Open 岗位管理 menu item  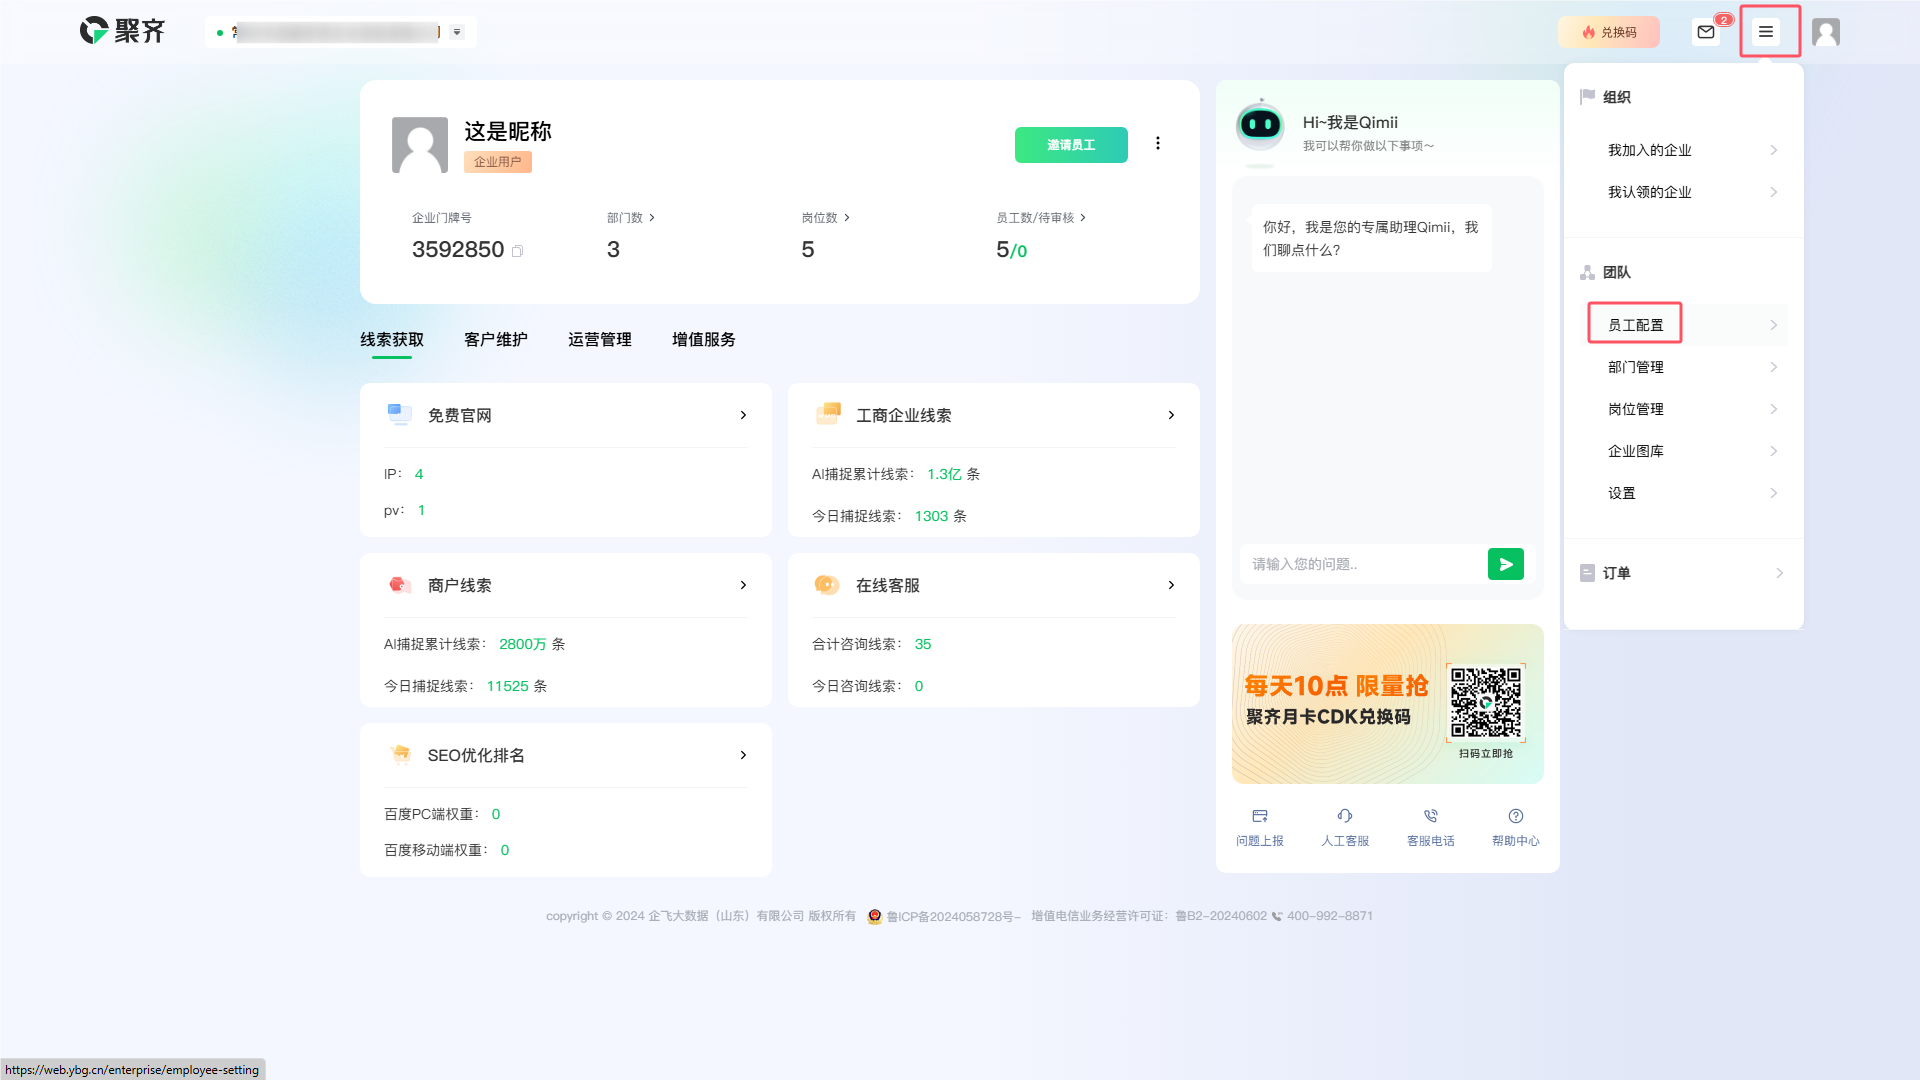pyautogui.click(x=1684, y=409)
